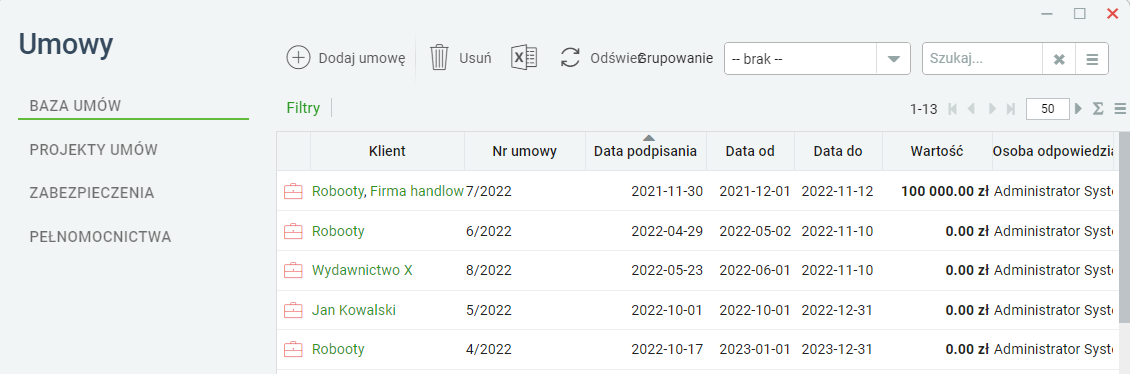Click the Dodaj umowę plus icon
This screenshot has width=1130, height=374.
tap(298, 58)
